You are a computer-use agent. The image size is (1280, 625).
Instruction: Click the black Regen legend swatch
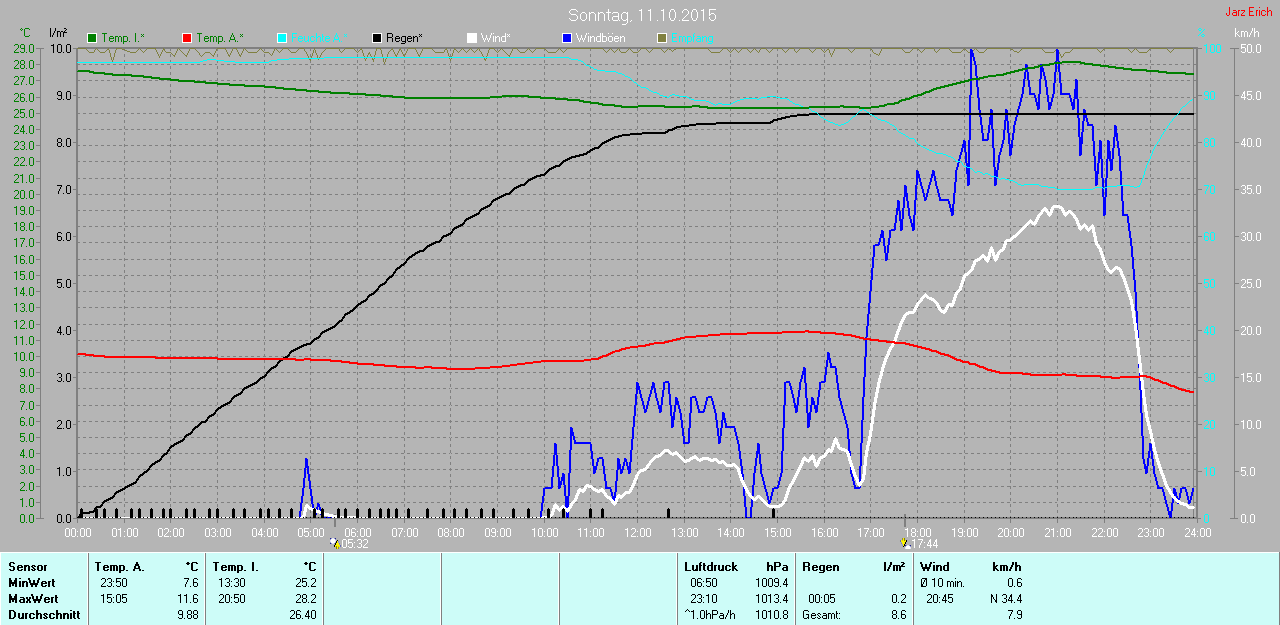pos(377,38)
